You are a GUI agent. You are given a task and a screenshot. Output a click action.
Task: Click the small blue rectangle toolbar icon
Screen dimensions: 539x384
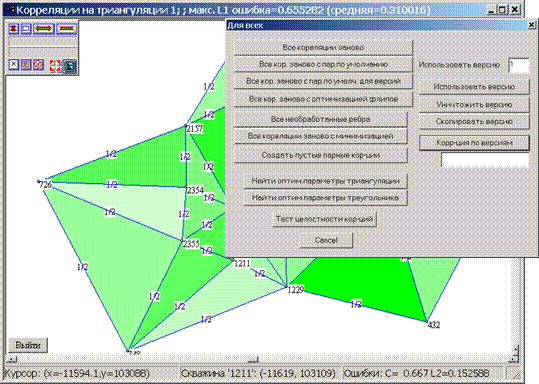[26, 29]
